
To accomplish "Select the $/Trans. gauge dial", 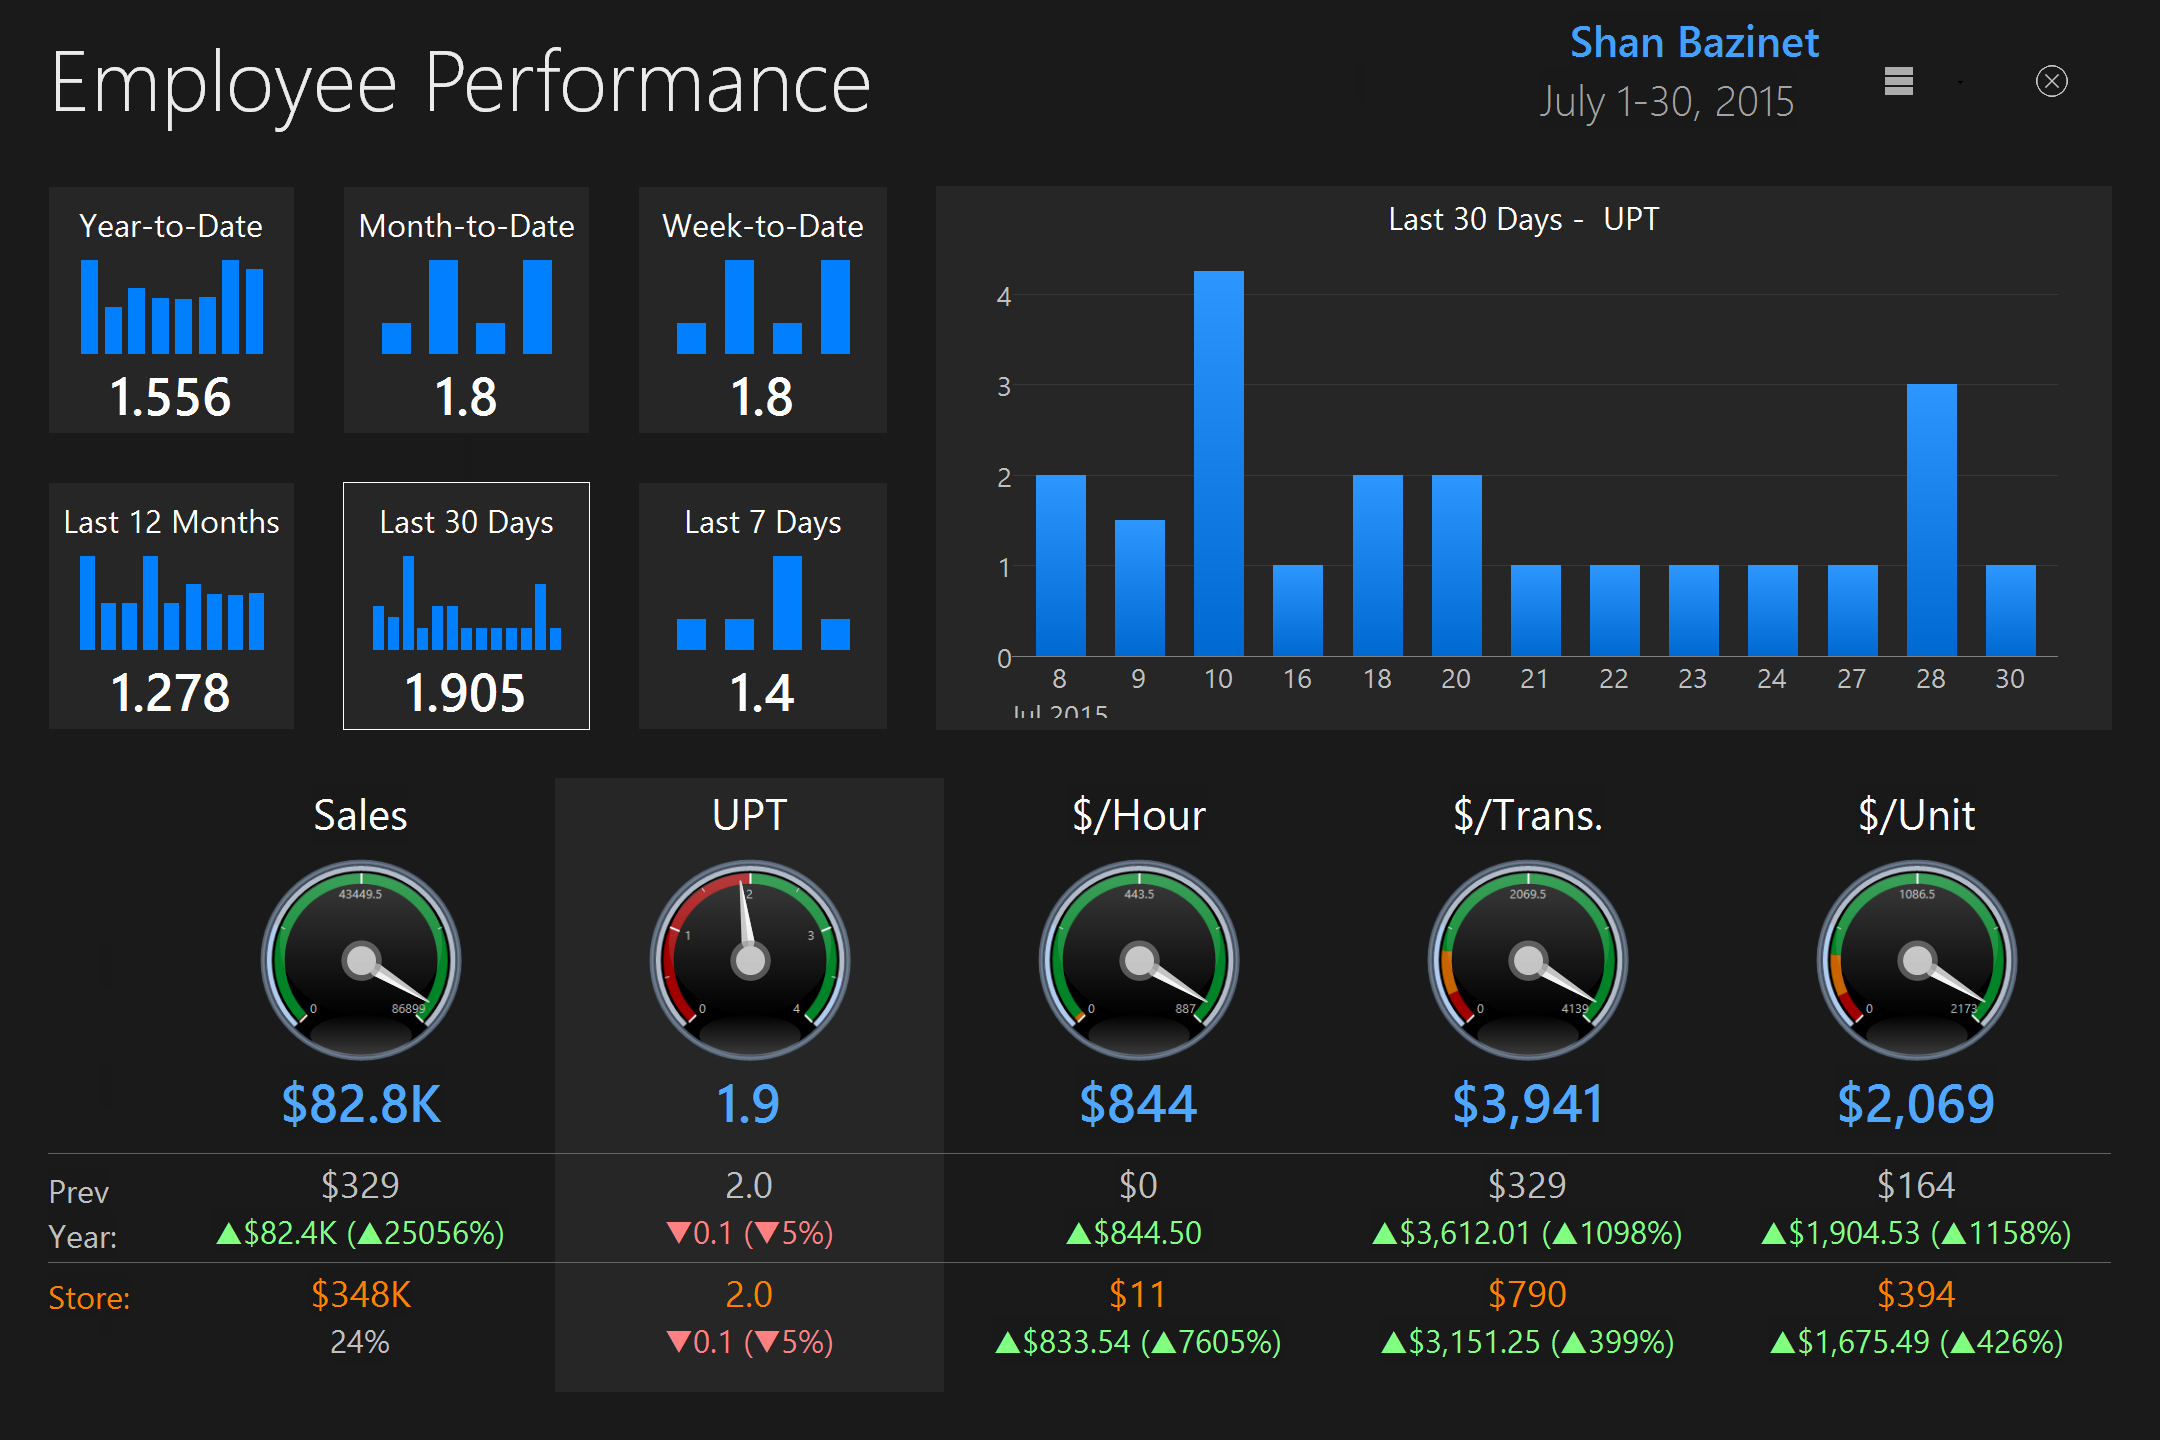I will (1528, 960).
